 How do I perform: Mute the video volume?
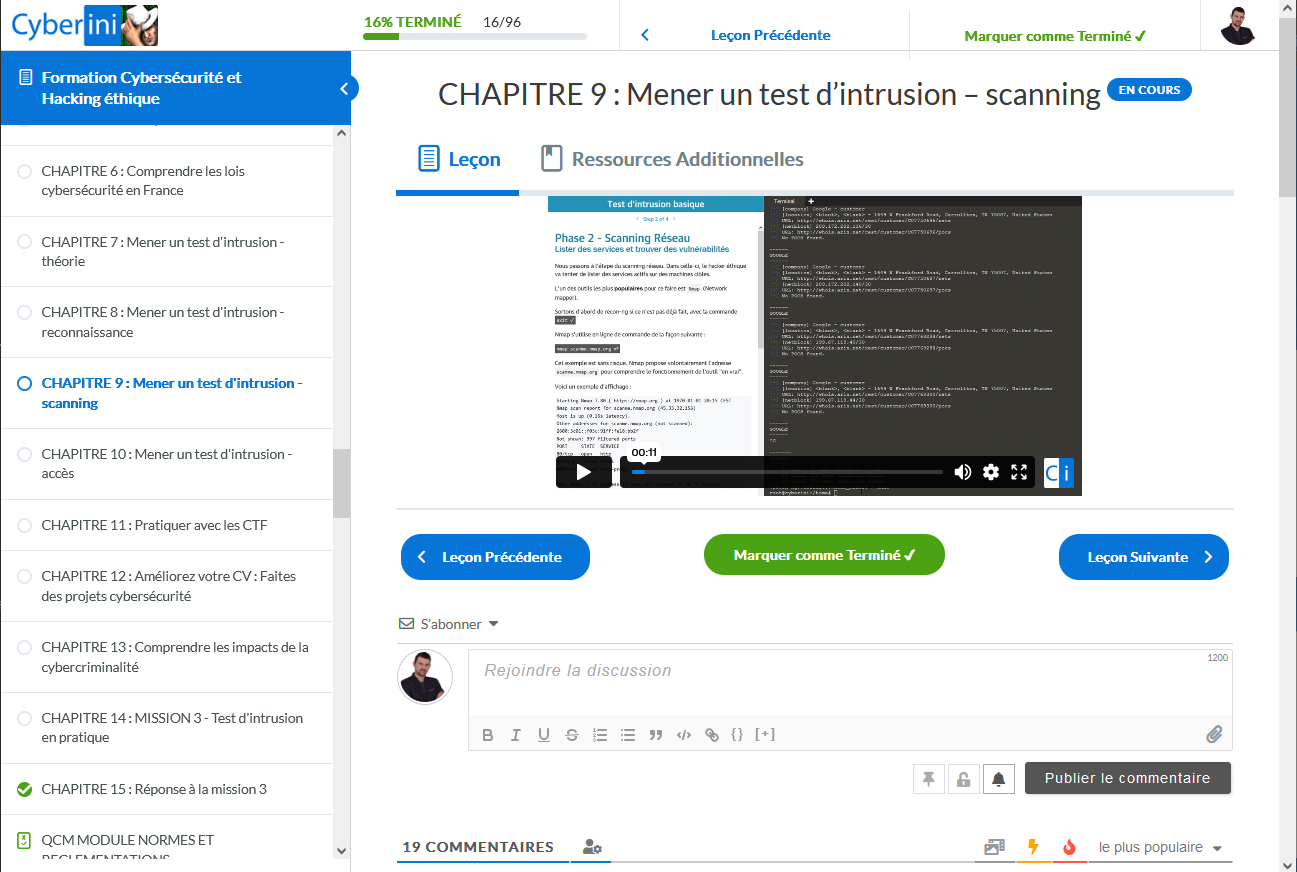[x=962, y=472]
